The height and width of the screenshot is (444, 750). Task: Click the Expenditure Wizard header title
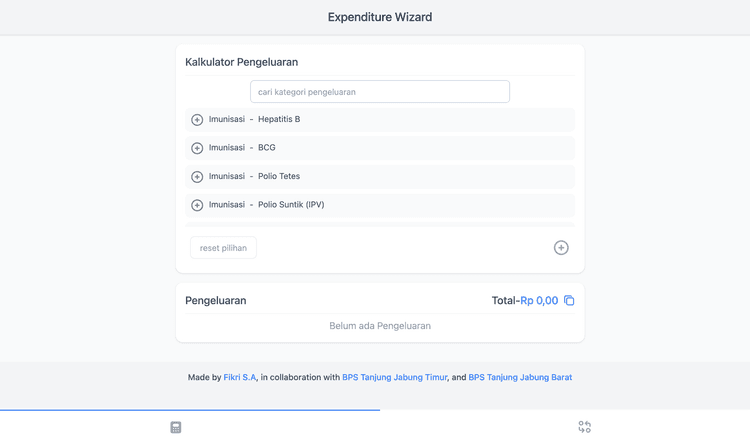tap(380, 17)
